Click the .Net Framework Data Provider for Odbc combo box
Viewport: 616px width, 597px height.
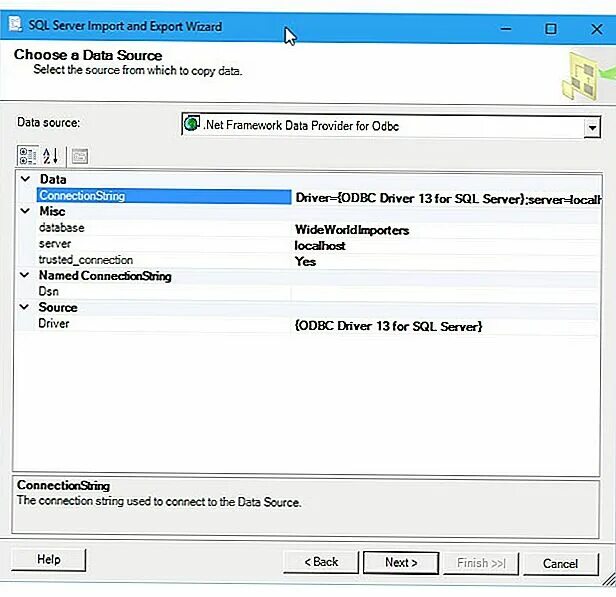point(390,126)
